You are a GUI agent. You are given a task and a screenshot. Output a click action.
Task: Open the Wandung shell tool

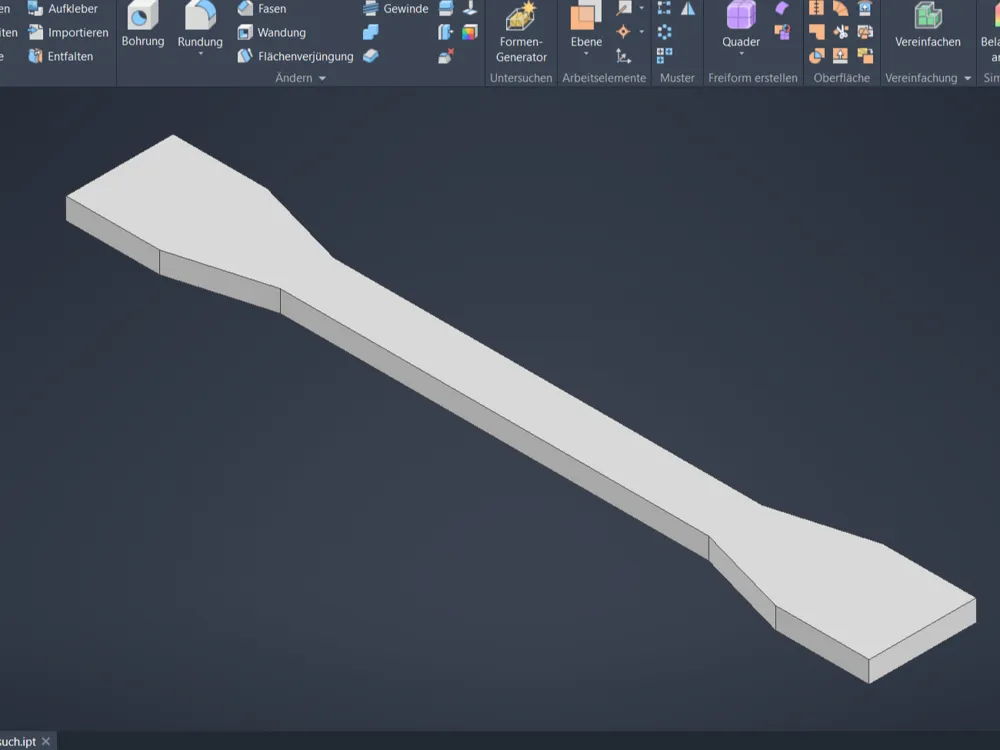271,32
